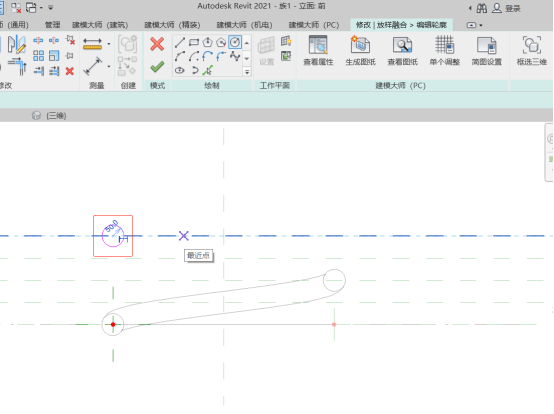Click the (三维) view tab
The width and height of the screenshot is (554, 414).
tap(57, 116)
